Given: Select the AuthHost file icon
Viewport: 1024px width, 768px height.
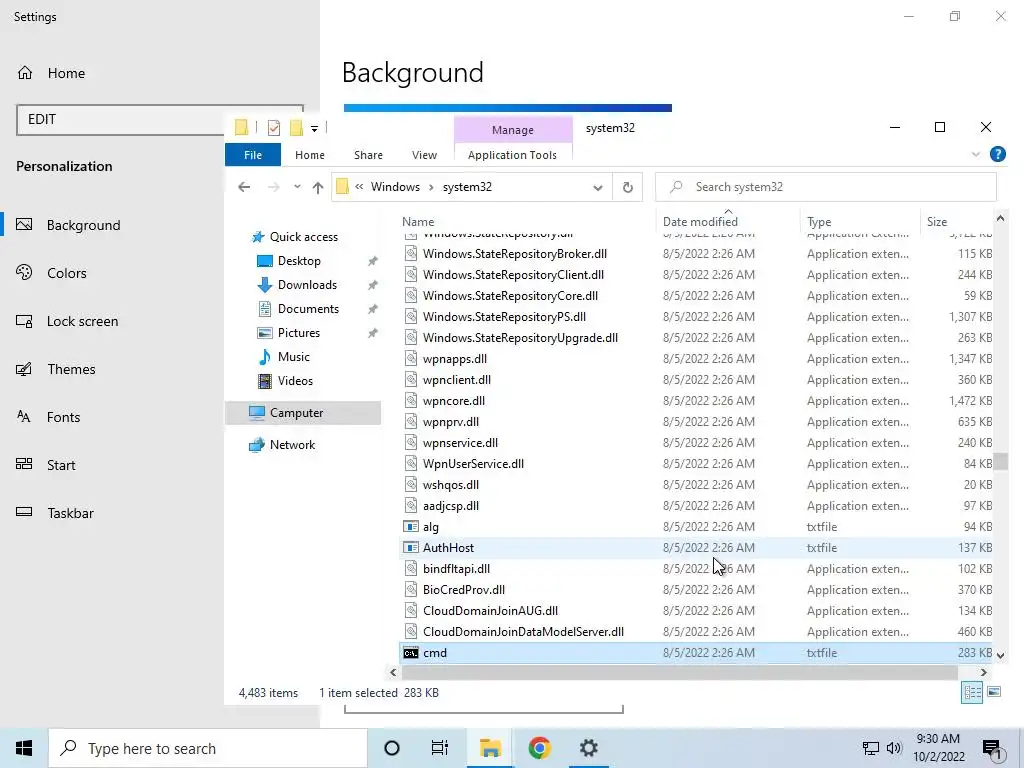Looking at the screenshot, I should (x=411, y=547).
